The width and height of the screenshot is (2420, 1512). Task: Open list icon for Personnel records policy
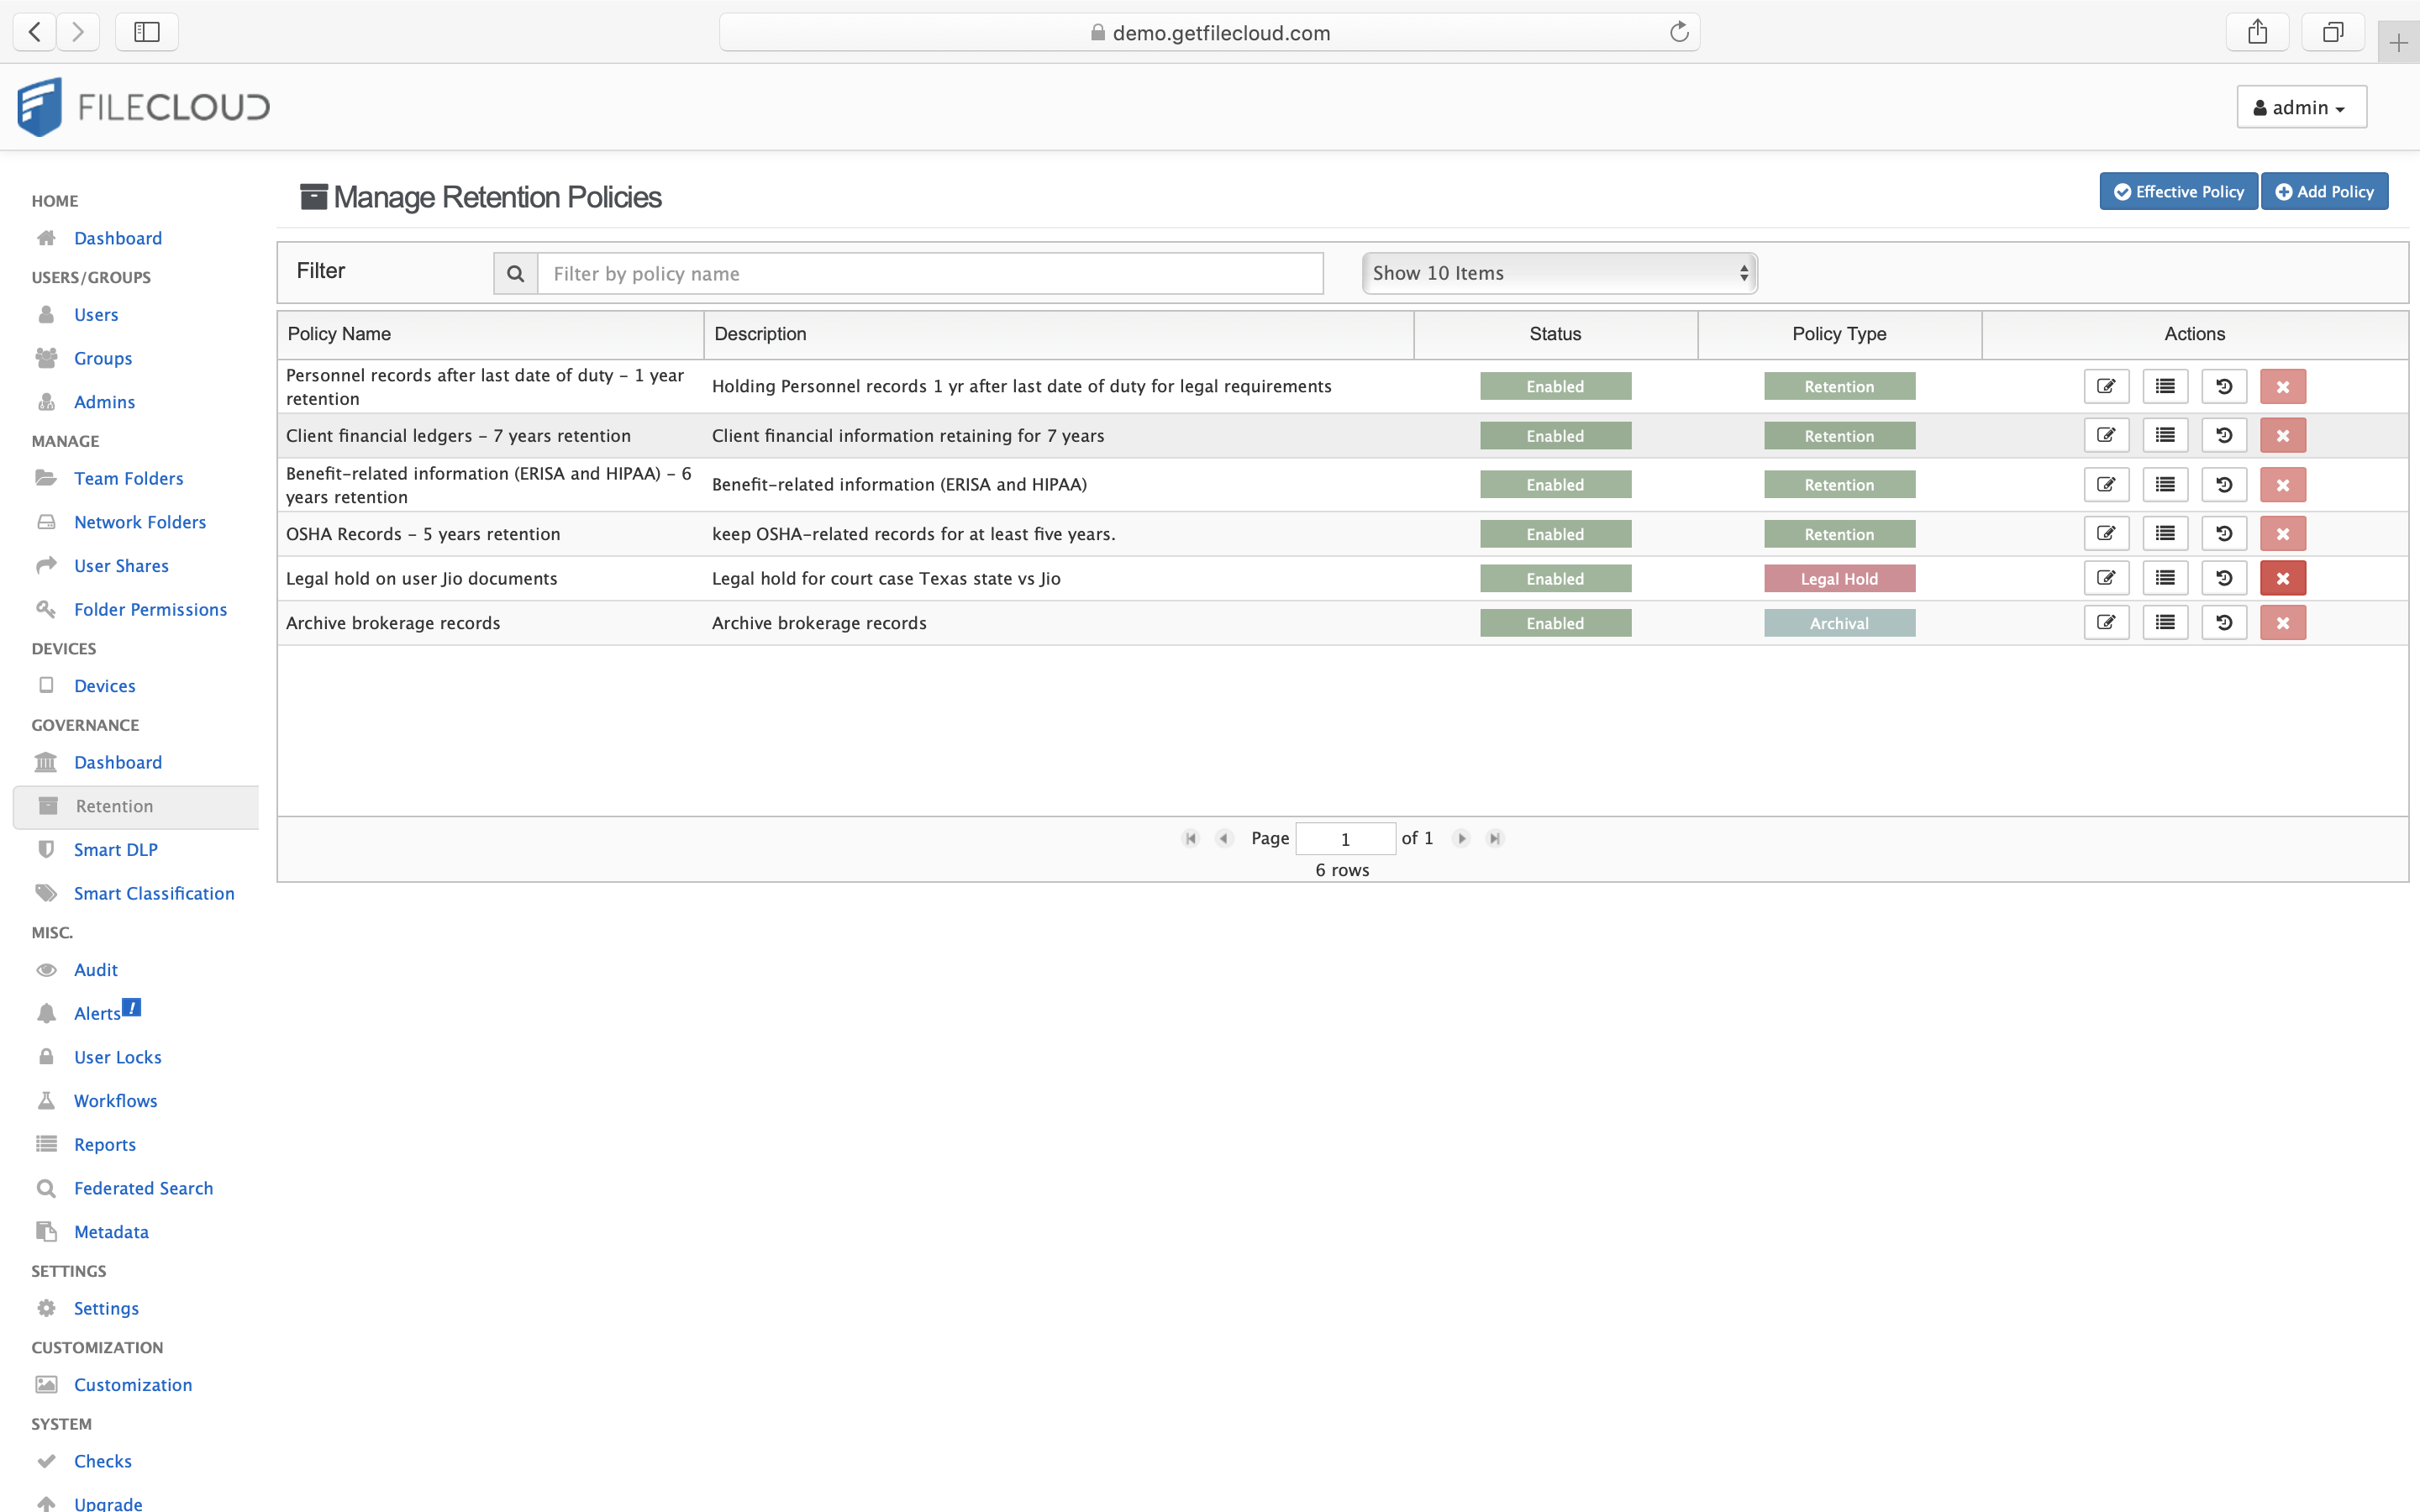click(x=2165, y=386)
